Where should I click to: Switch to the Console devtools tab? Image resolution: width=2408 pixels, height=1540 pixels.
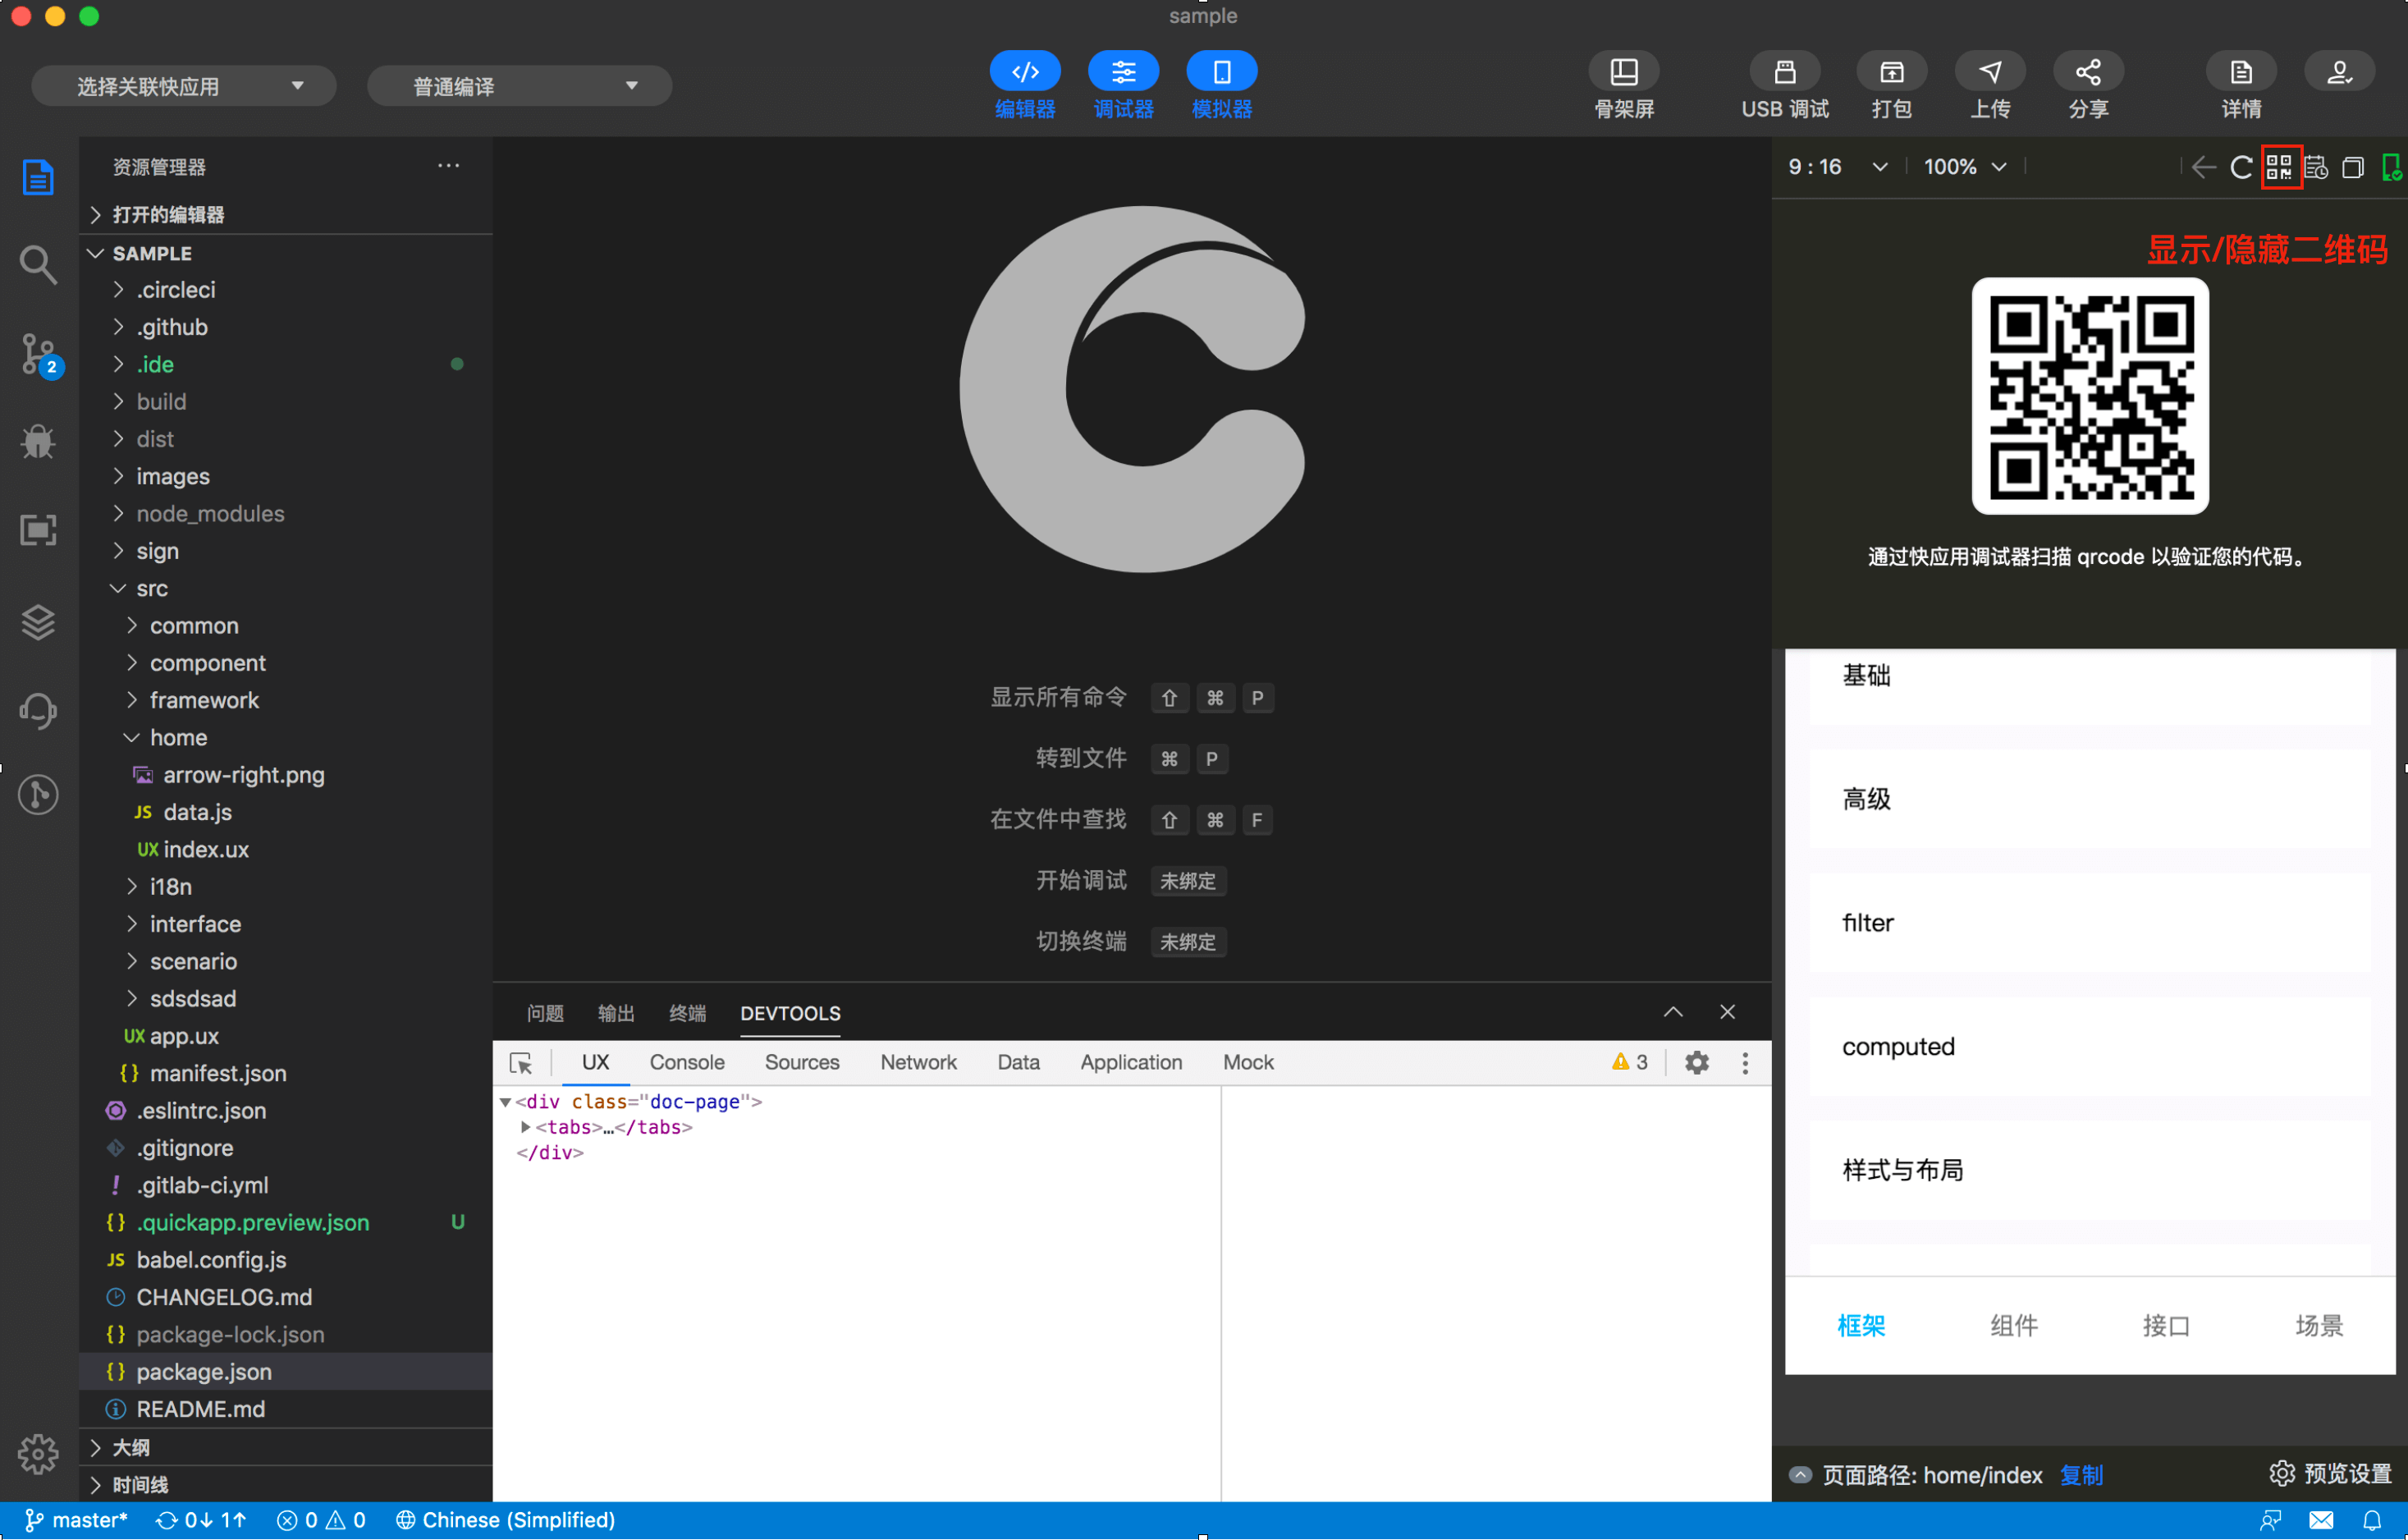pyautogui.click(x=686, y=1062)
